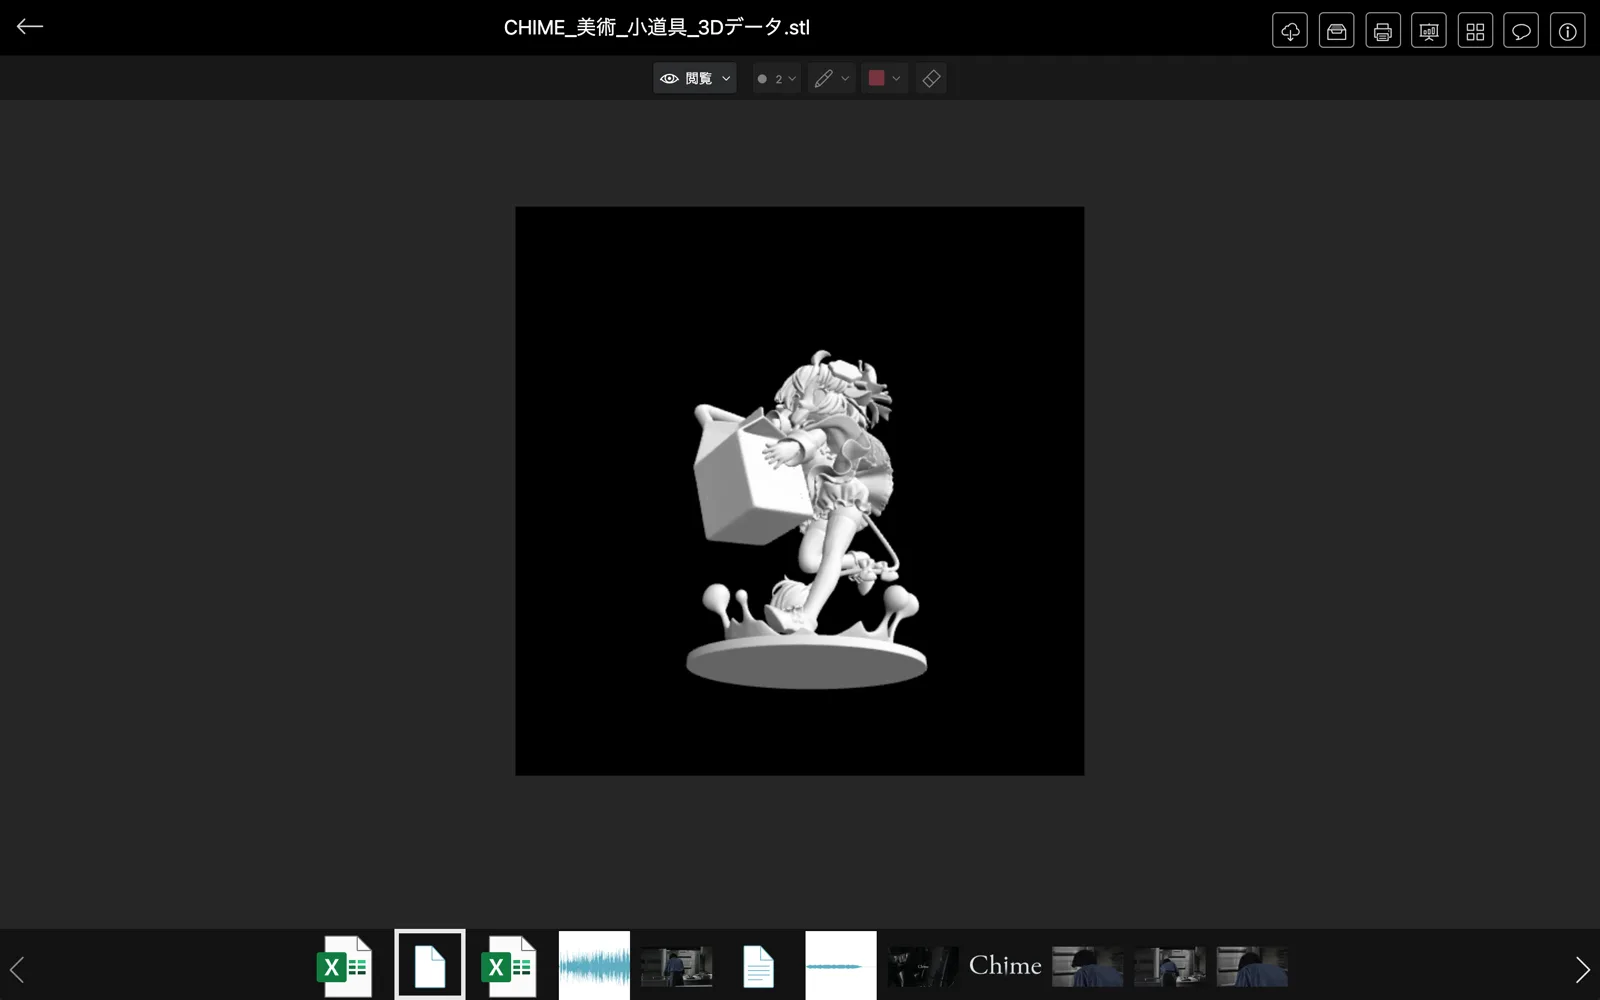Viewport: 1600px width, 1000px height.
Task: Show file details via the info icon
Action: point(1567,31)
